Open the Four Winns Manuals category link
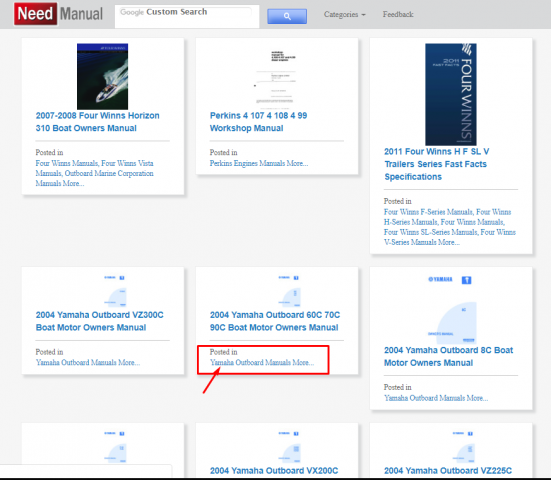Screen dimensions: 551x480 tap(67, 163)
